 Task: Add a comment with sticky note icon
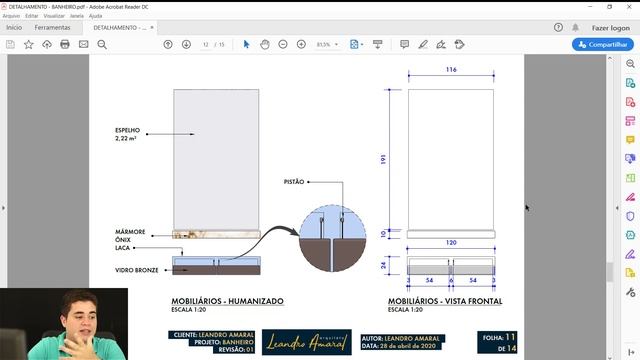pyautogui.click(x=404, y=44)
